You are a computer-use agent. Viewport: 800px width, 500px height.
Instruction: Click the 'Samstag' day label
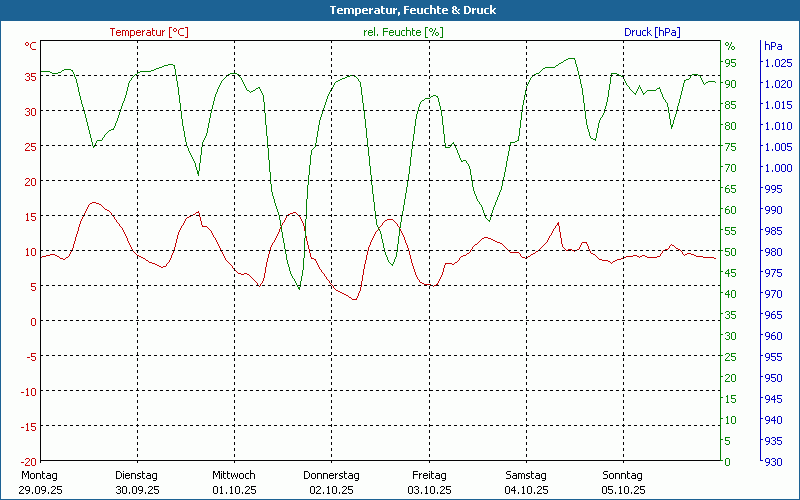[526, 475]
